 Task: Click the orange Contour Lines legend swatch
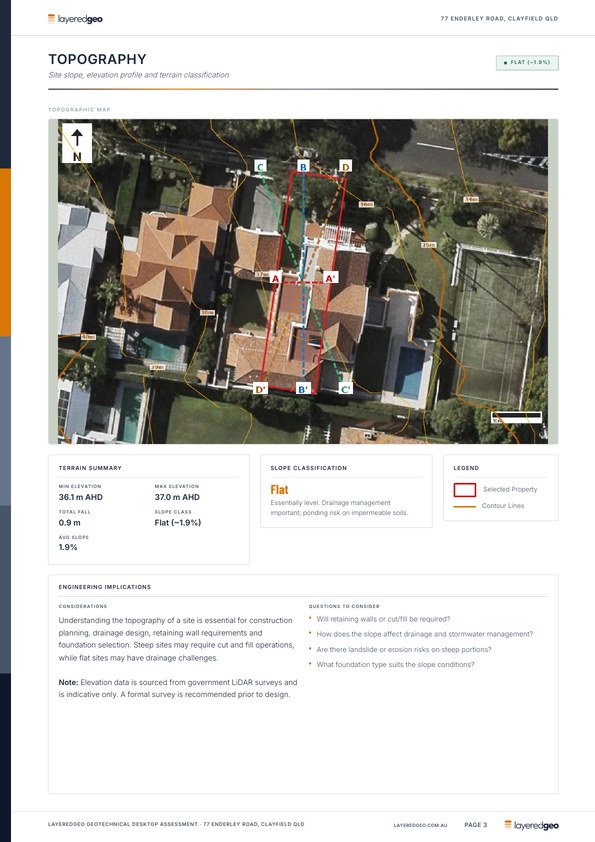465,506
